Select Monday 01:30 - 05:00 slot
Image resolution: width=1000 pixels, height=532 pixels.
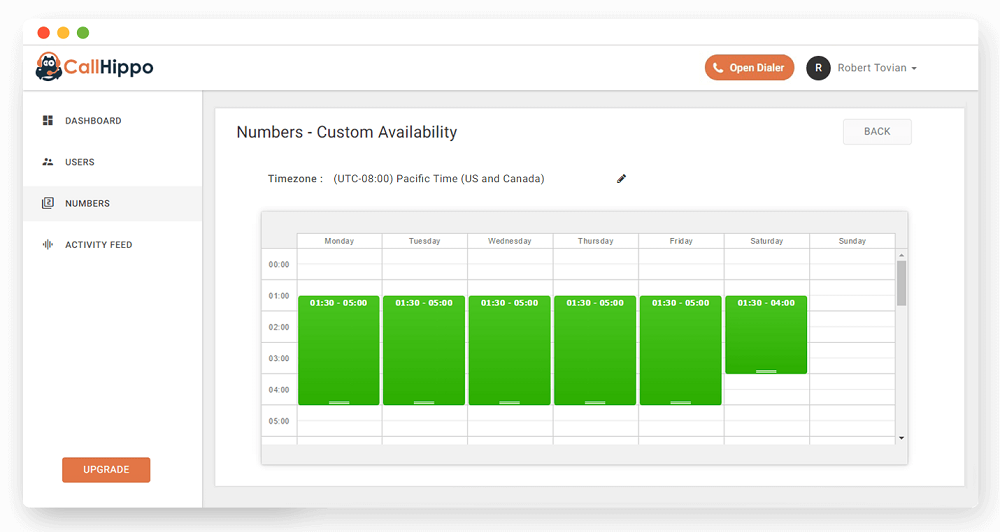click(x=339, y=350)
